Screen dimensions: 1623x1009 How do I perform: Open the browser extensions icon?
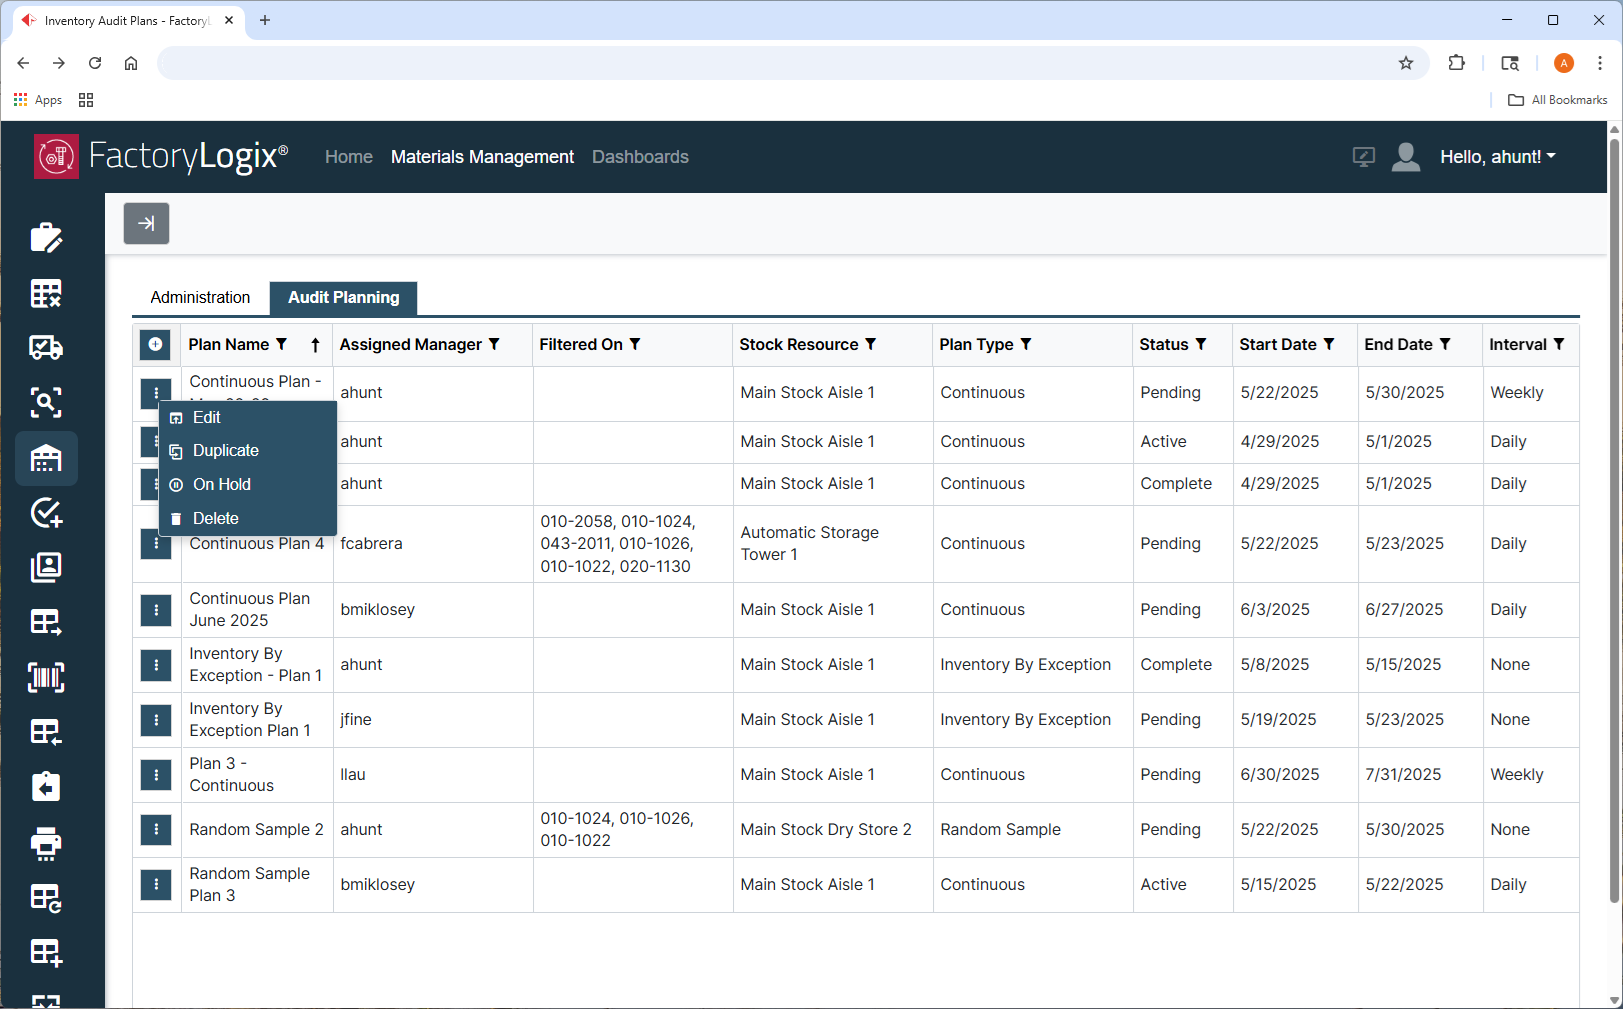(1457, 63)
